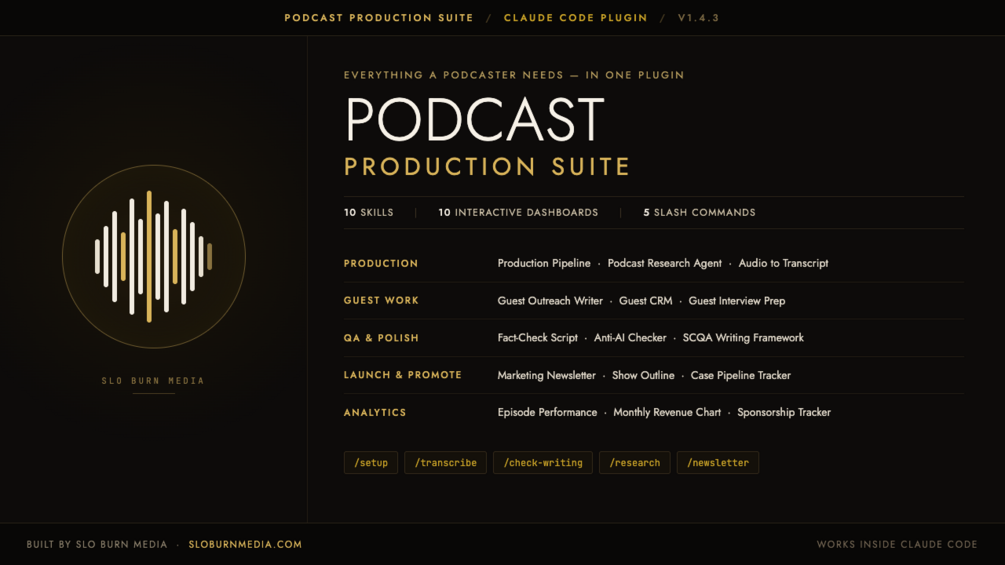Click 'Guest Outreach Writer' skill

coord(550,300)
